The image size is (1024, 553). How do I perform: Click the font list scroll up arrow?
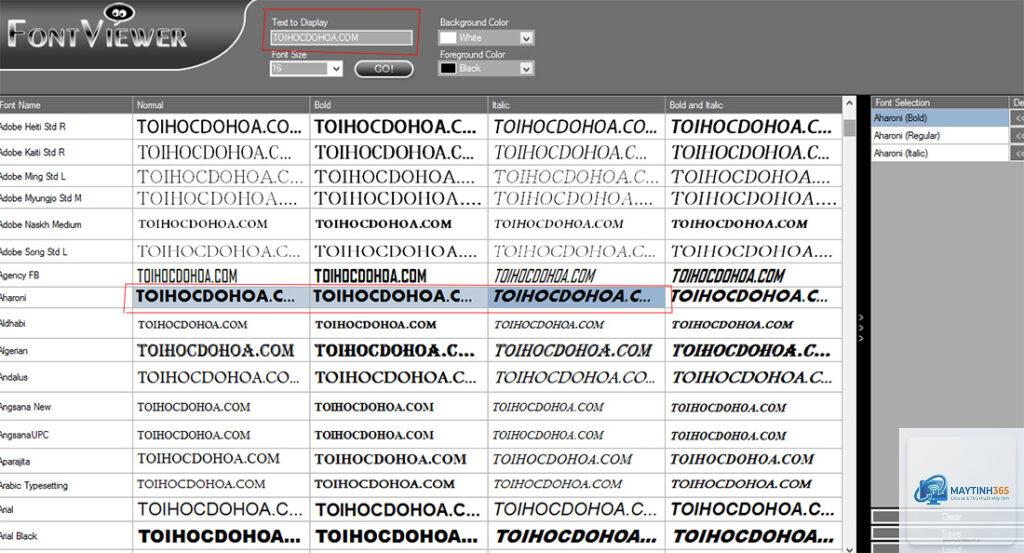click(849, 103)
